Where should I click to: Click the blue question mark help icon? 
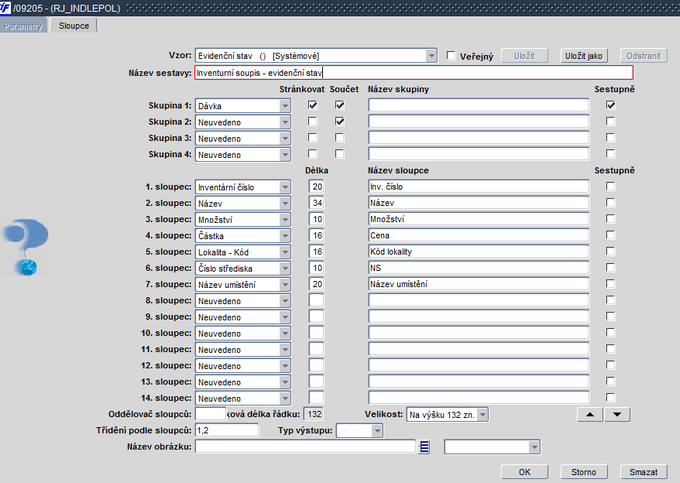coord(26,247)
